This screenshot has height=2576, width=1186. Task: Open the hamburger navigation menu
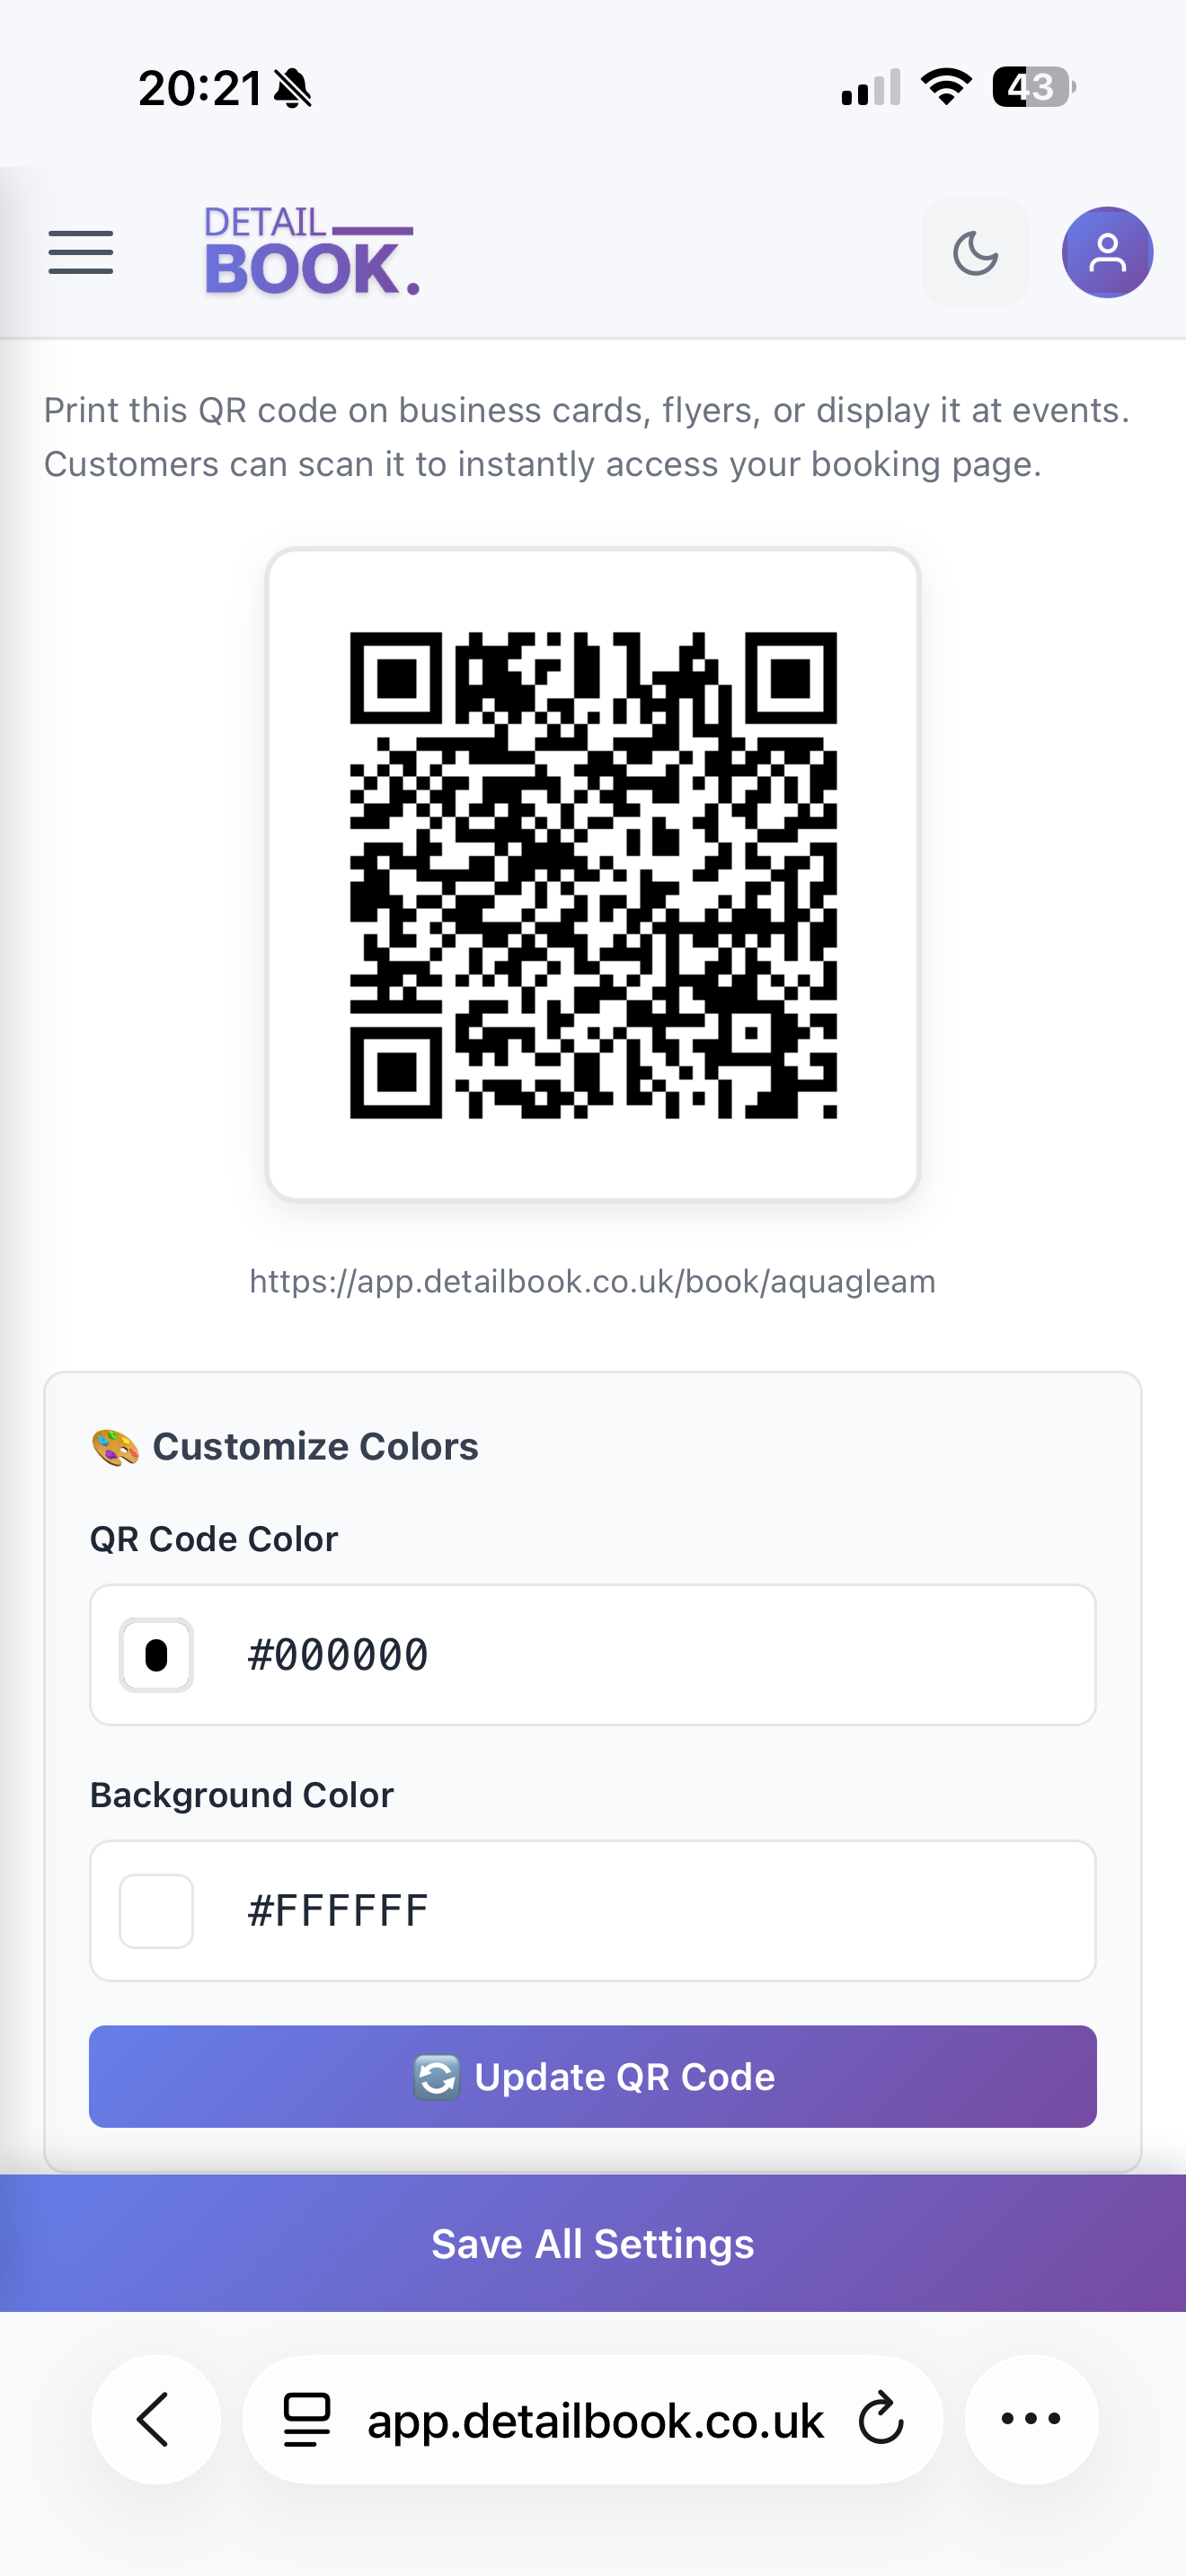80,252
